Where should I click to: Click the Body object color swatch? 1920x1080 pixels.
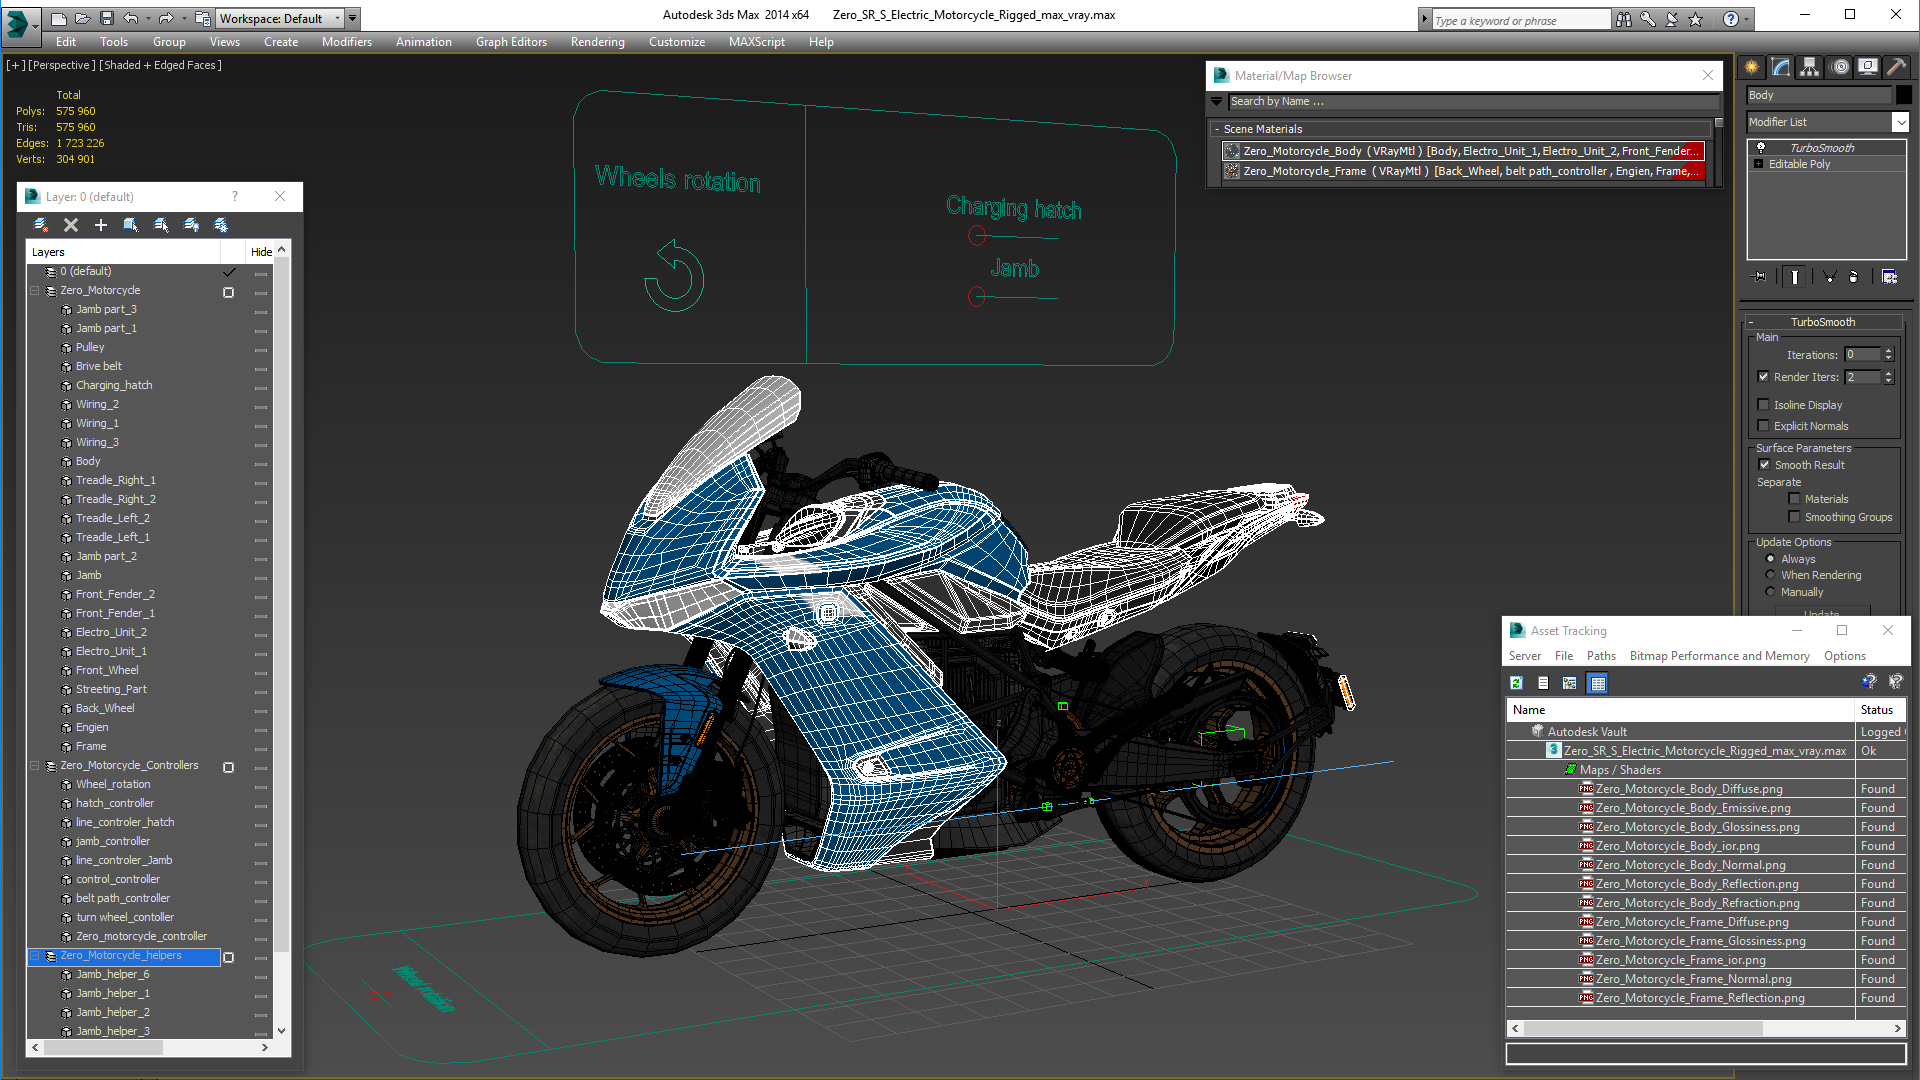(1904, 95)
